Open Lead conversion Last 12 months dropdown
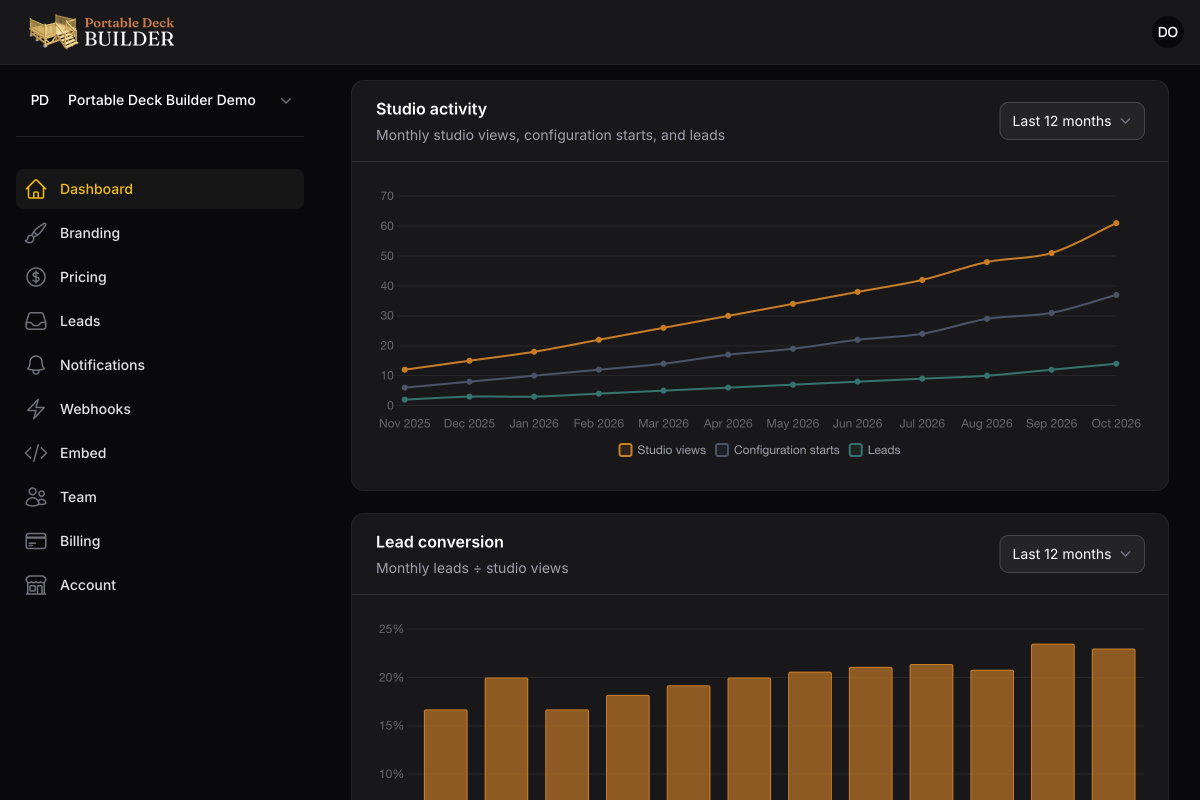 click(x=1072, y=554)
